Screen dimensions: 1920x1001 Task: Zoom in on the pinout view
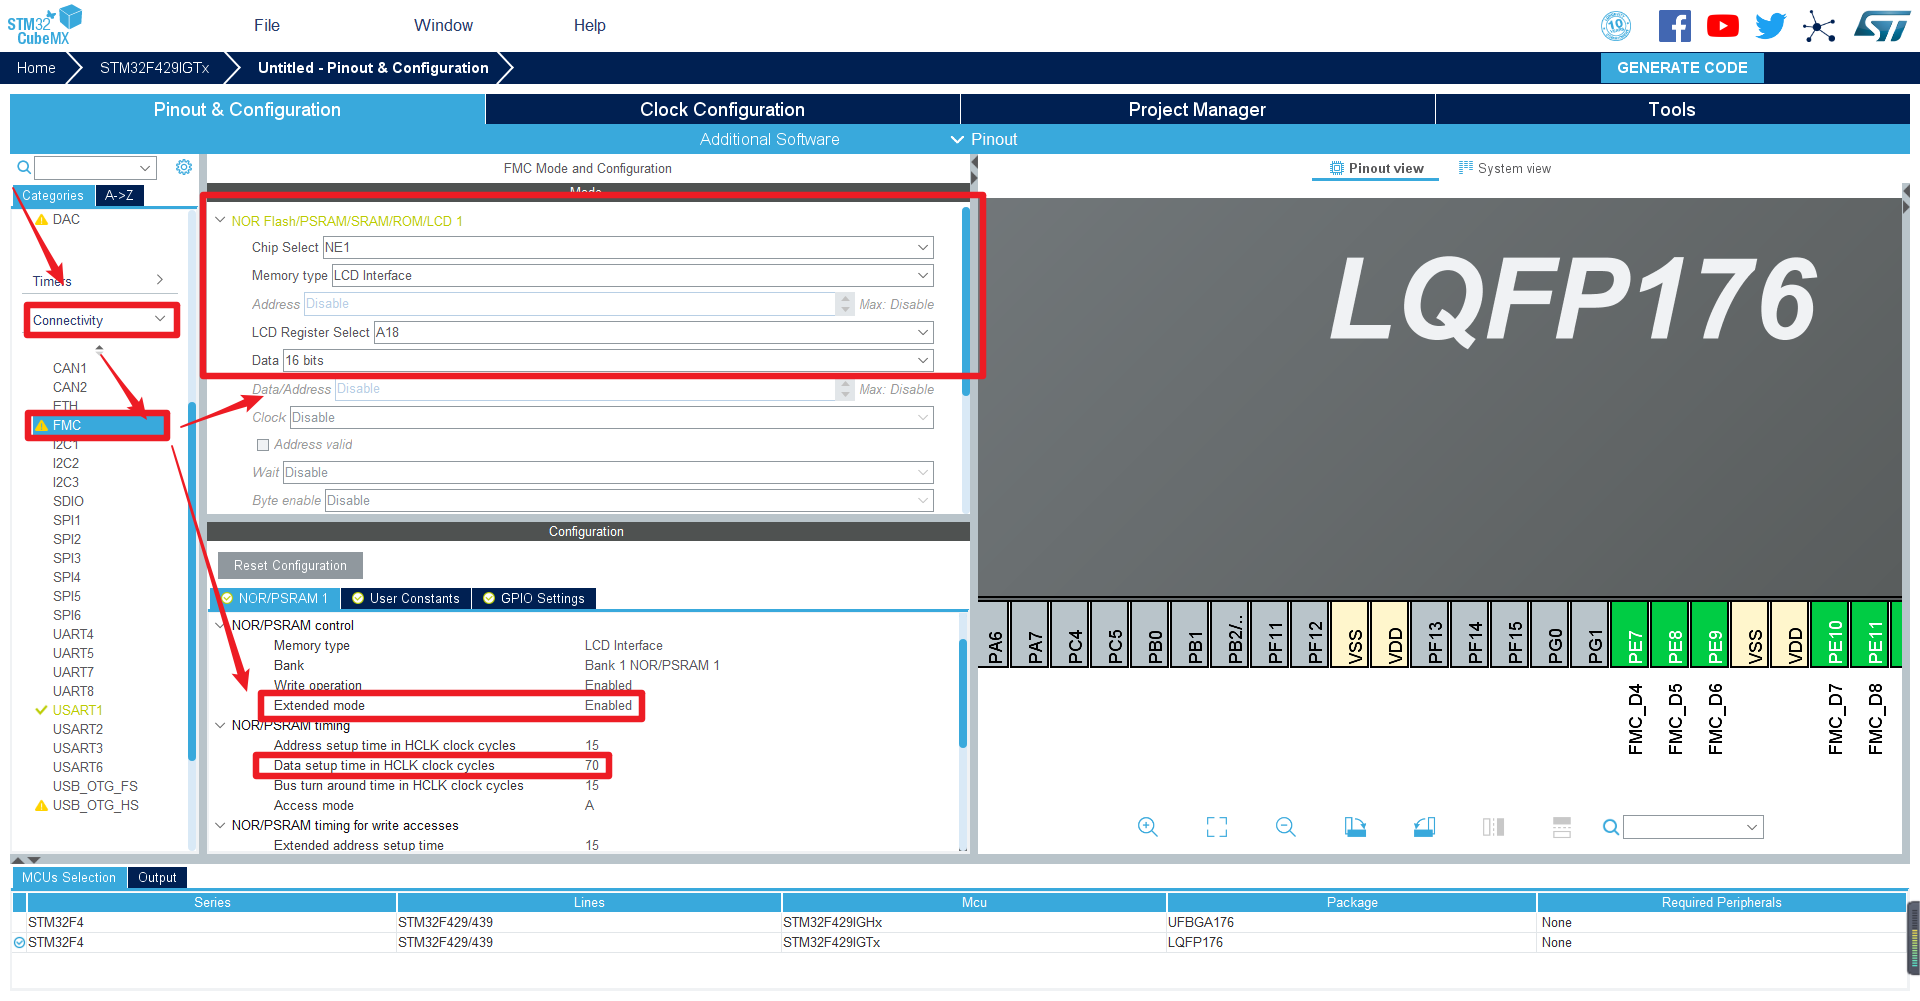tap(1148, 827)
